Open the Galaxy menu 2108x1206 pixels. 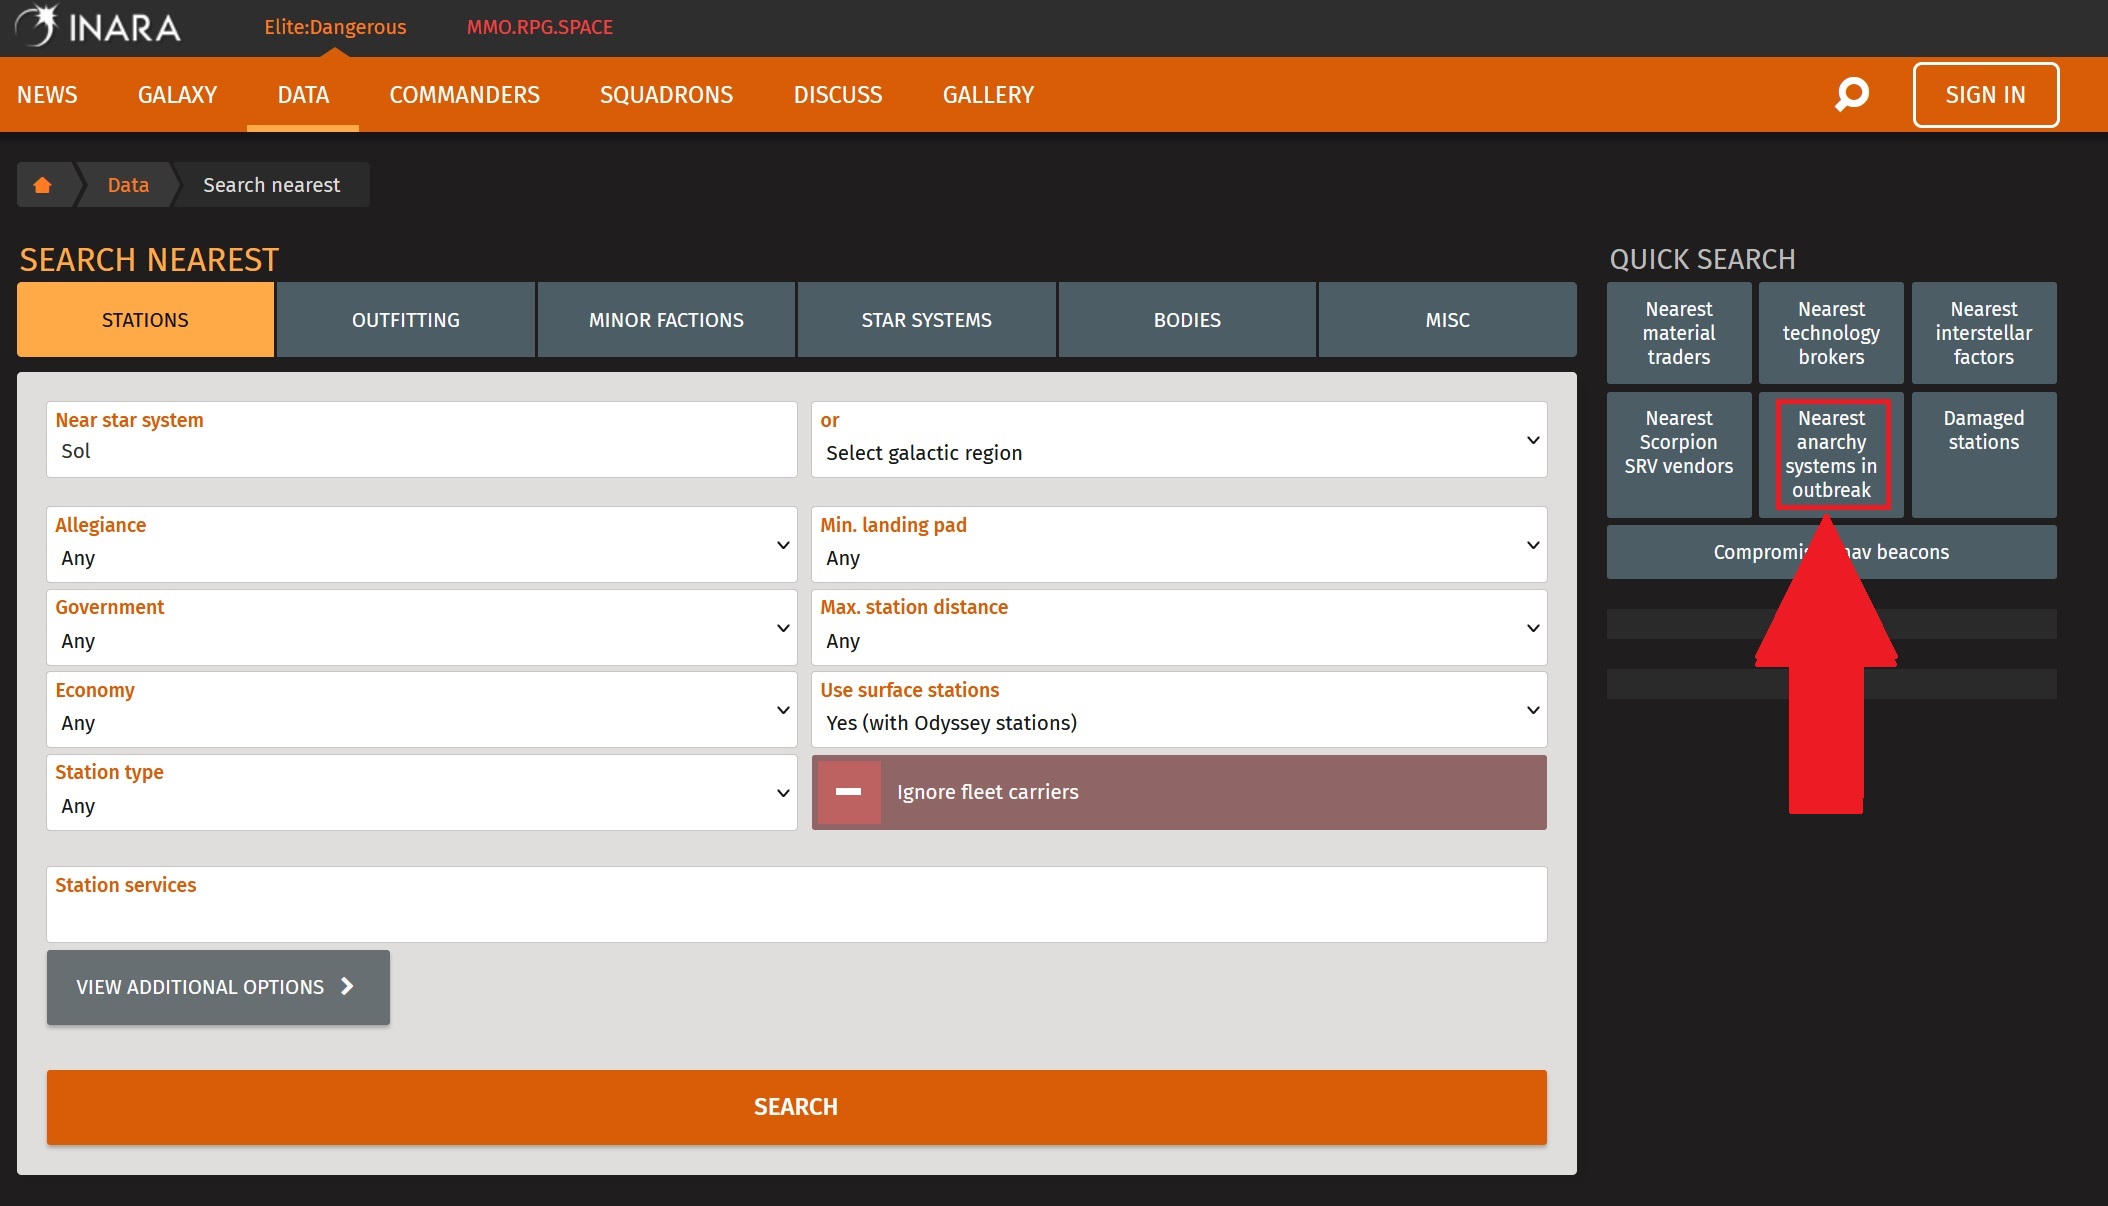click(177, 95)
